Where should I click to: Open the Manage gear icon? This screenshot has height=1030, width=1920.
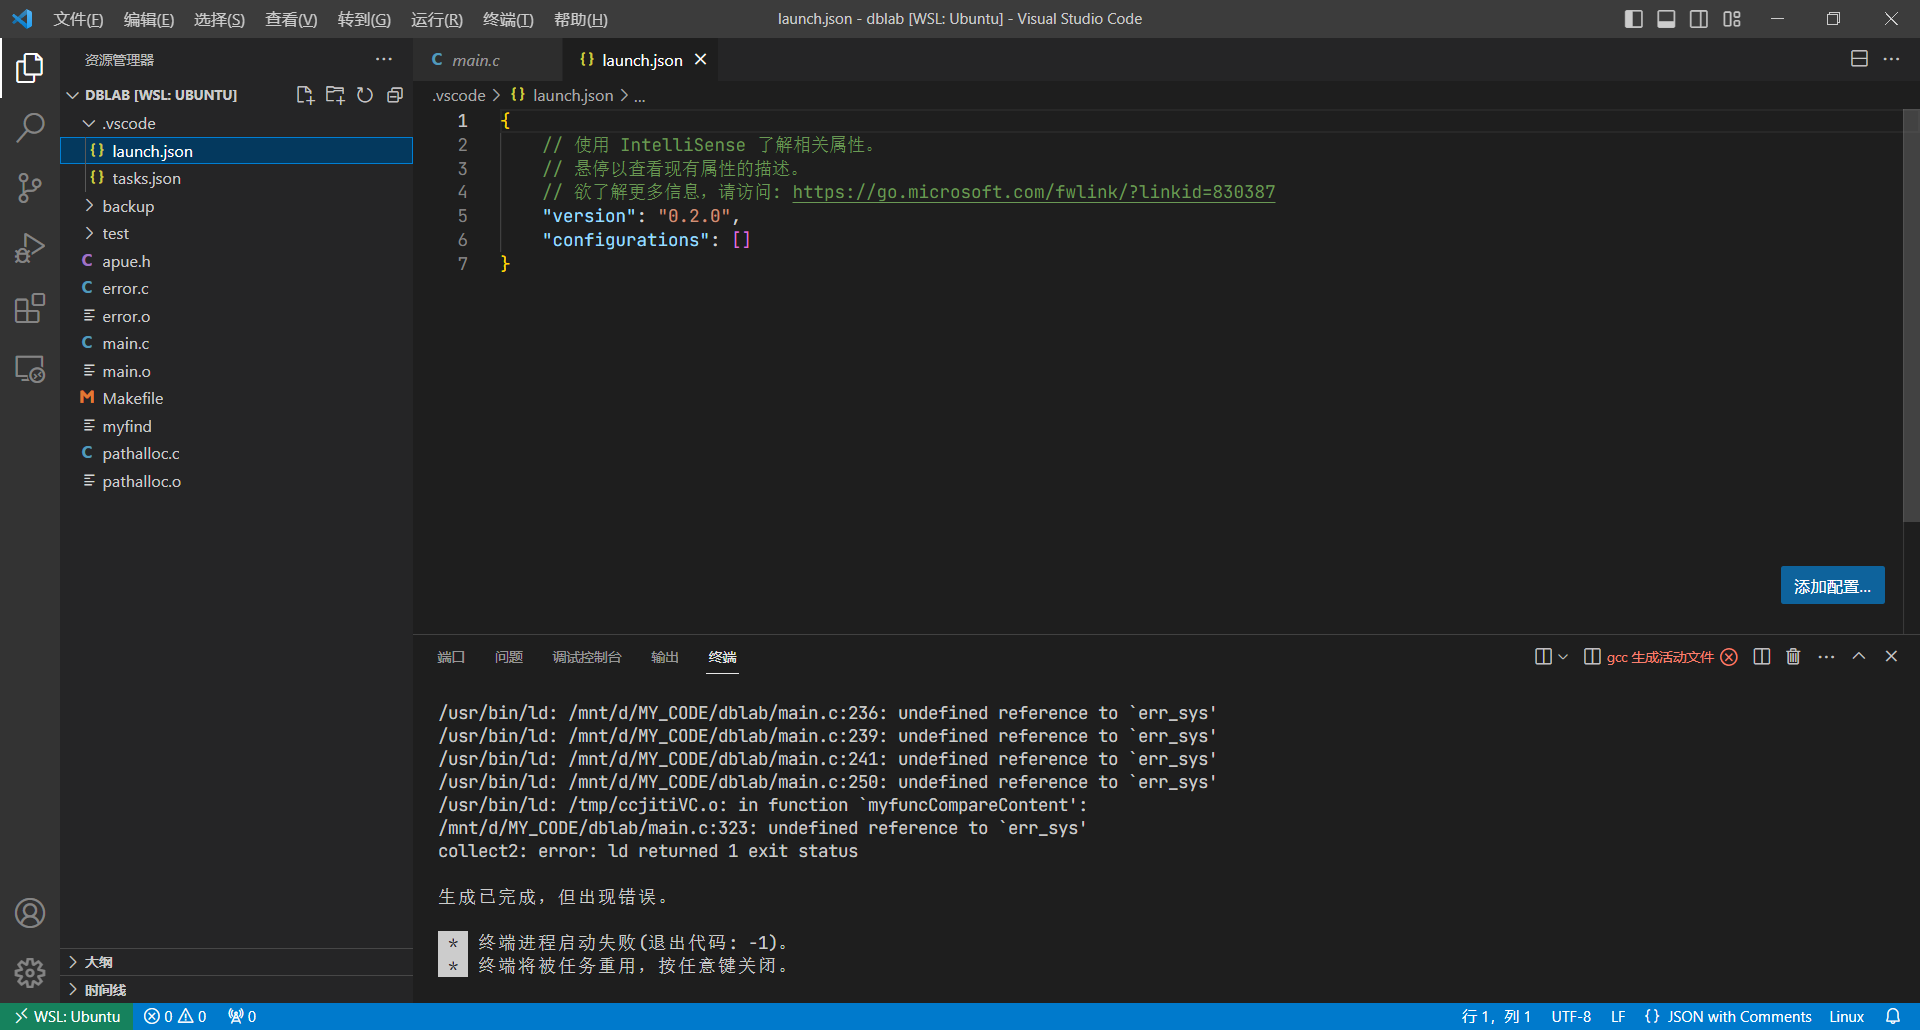pos(30,972)
